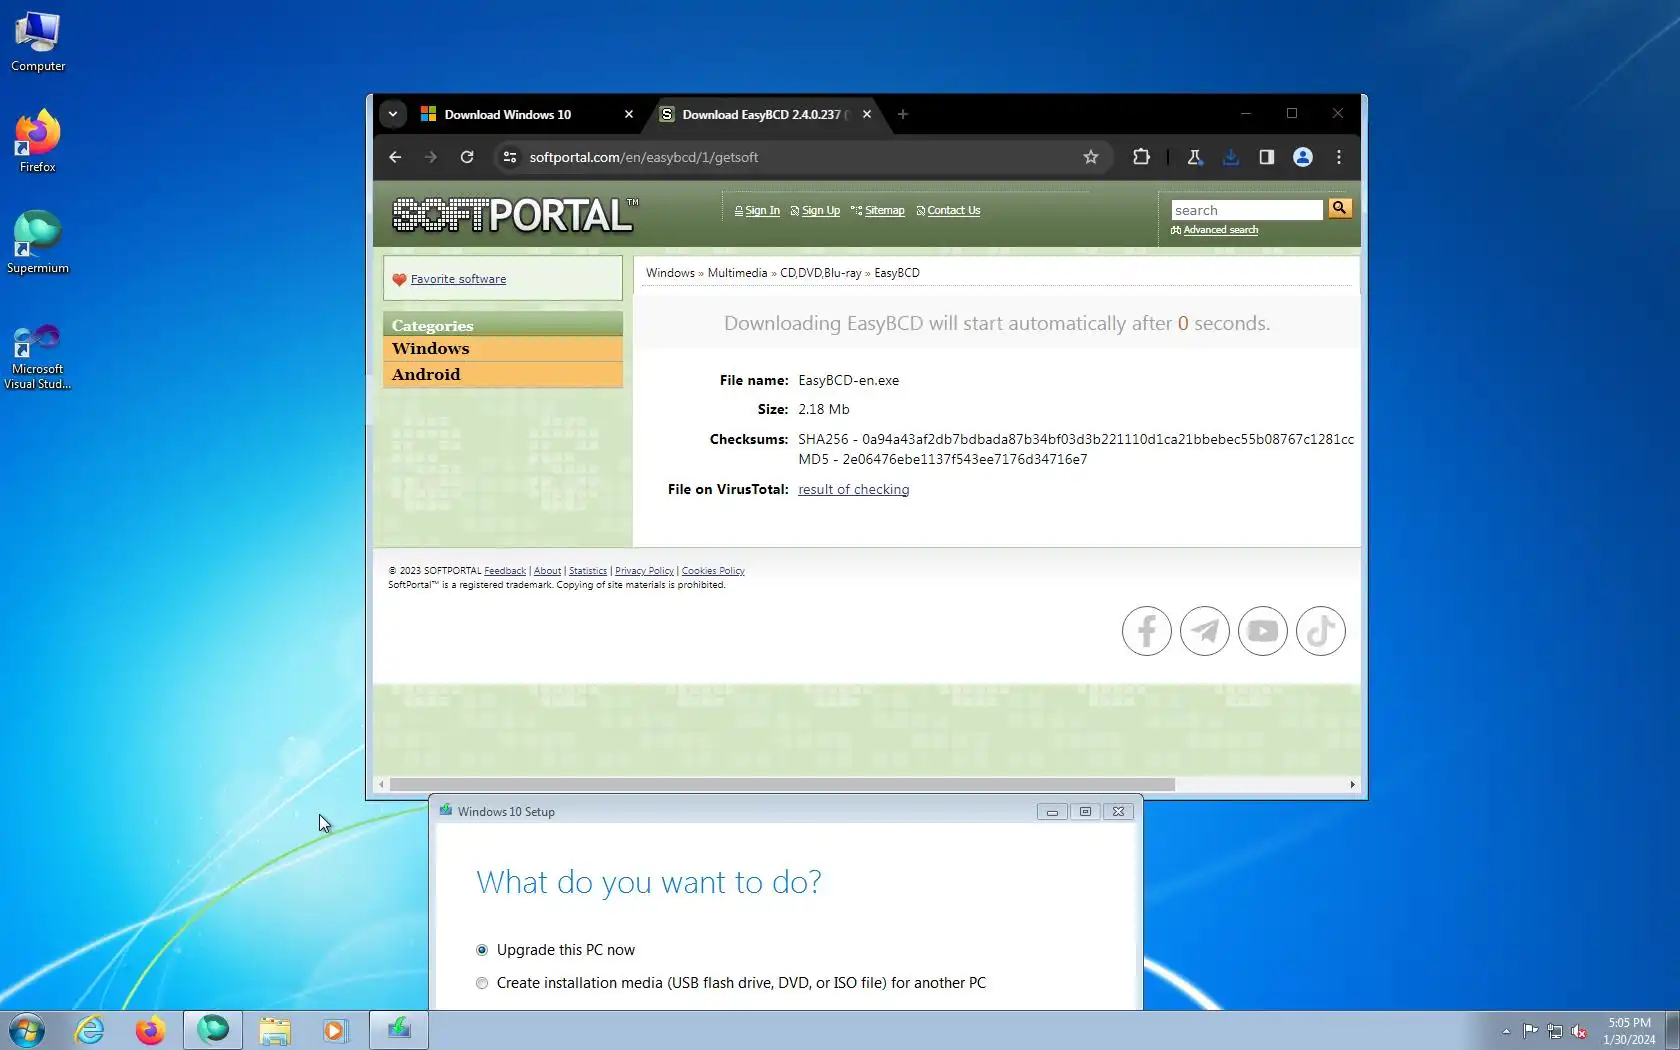The height and width of the screenshot is (1050, 1680).
Task: Open Advanced search link
Action: [x=1220, y=230]
